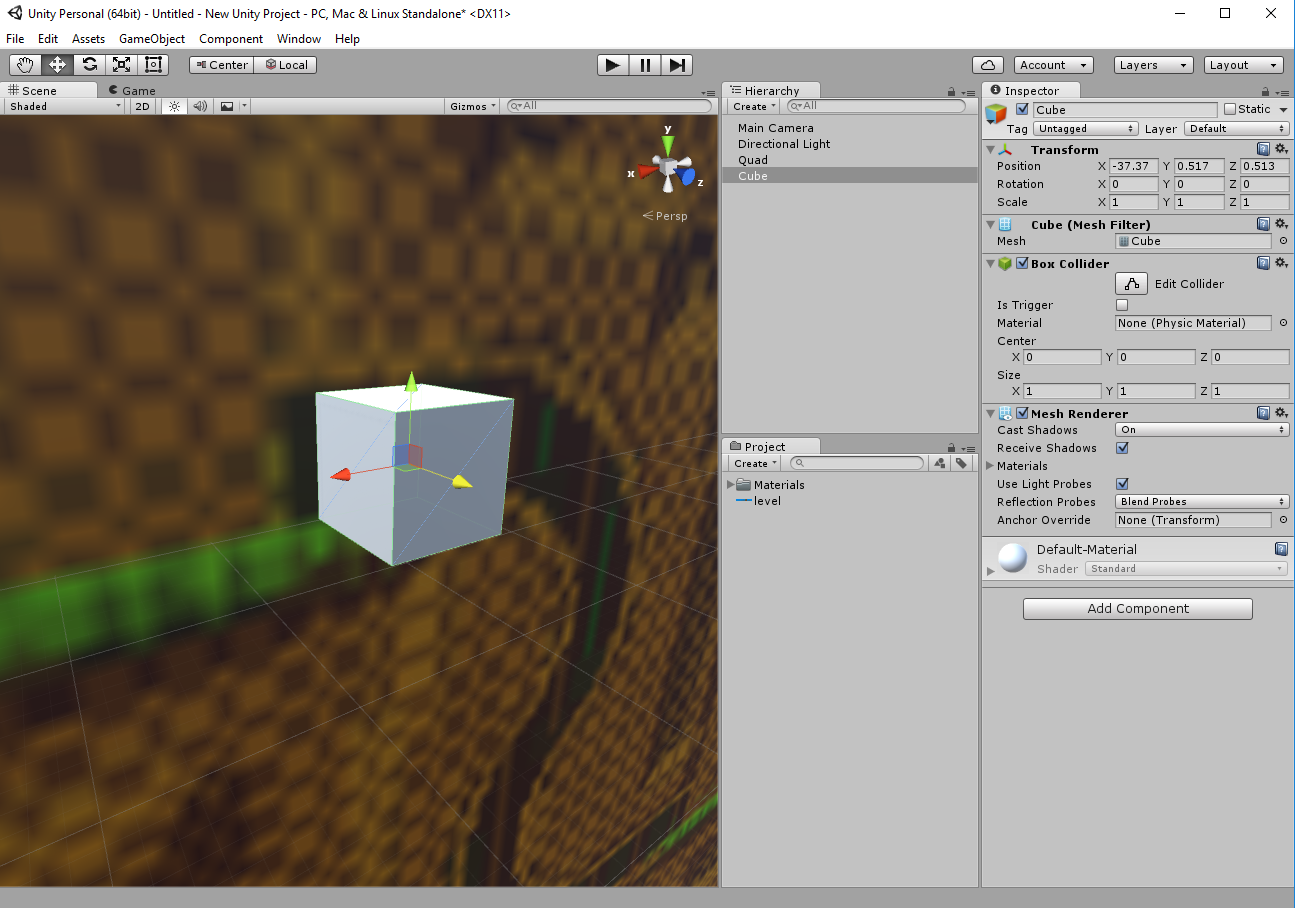Open the GameObject menu
The height and width of the screenshot is (908, 1295).
pyautogui.click(x=152, y=39)
